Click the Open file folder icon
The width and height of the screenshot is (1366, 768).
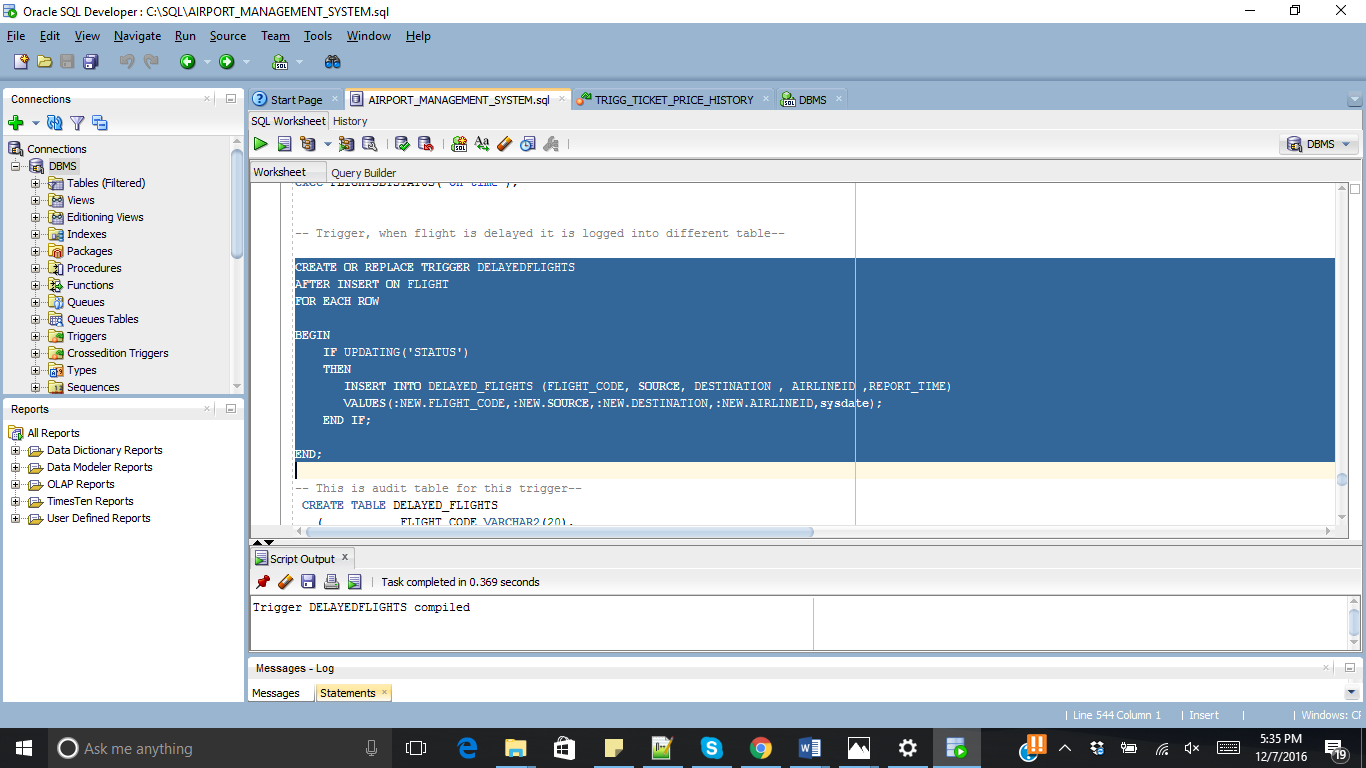click(x=44, y=62)
